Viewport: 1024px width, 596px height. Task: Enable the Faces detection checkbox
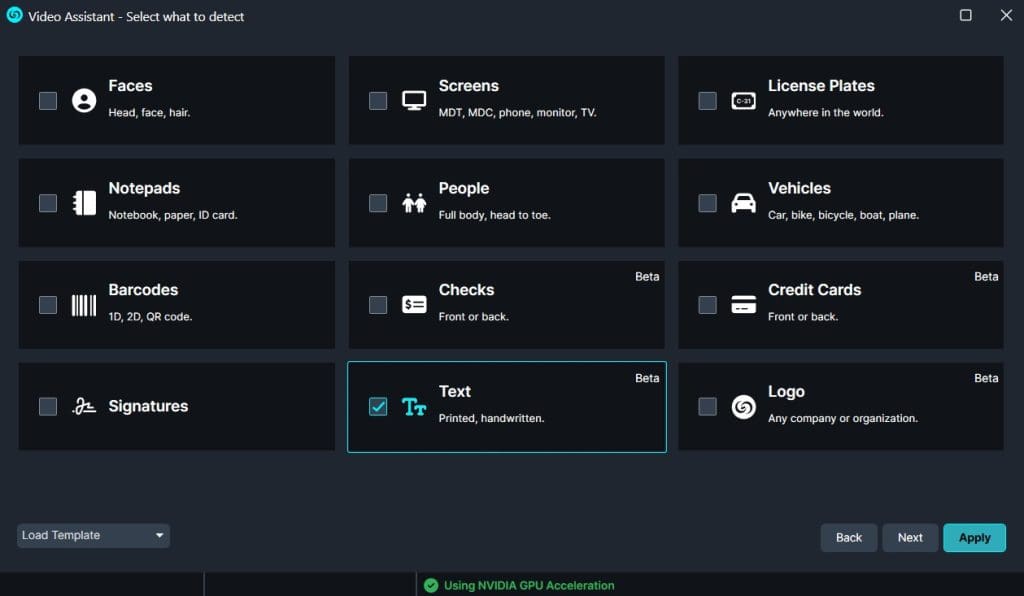click(48, 100)
